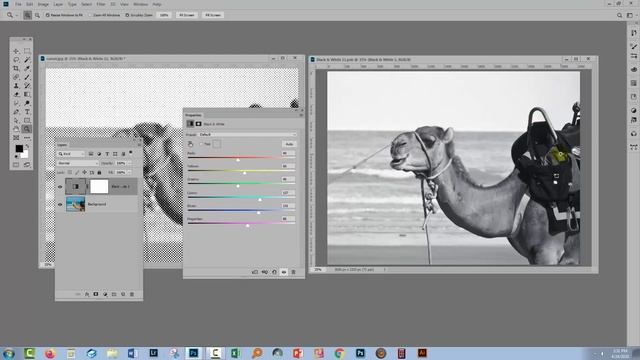Open the Zoom tool preset picker arrow
Viewport: 640px width, 360px height.
pyautogui.click(x=17, y=15)
